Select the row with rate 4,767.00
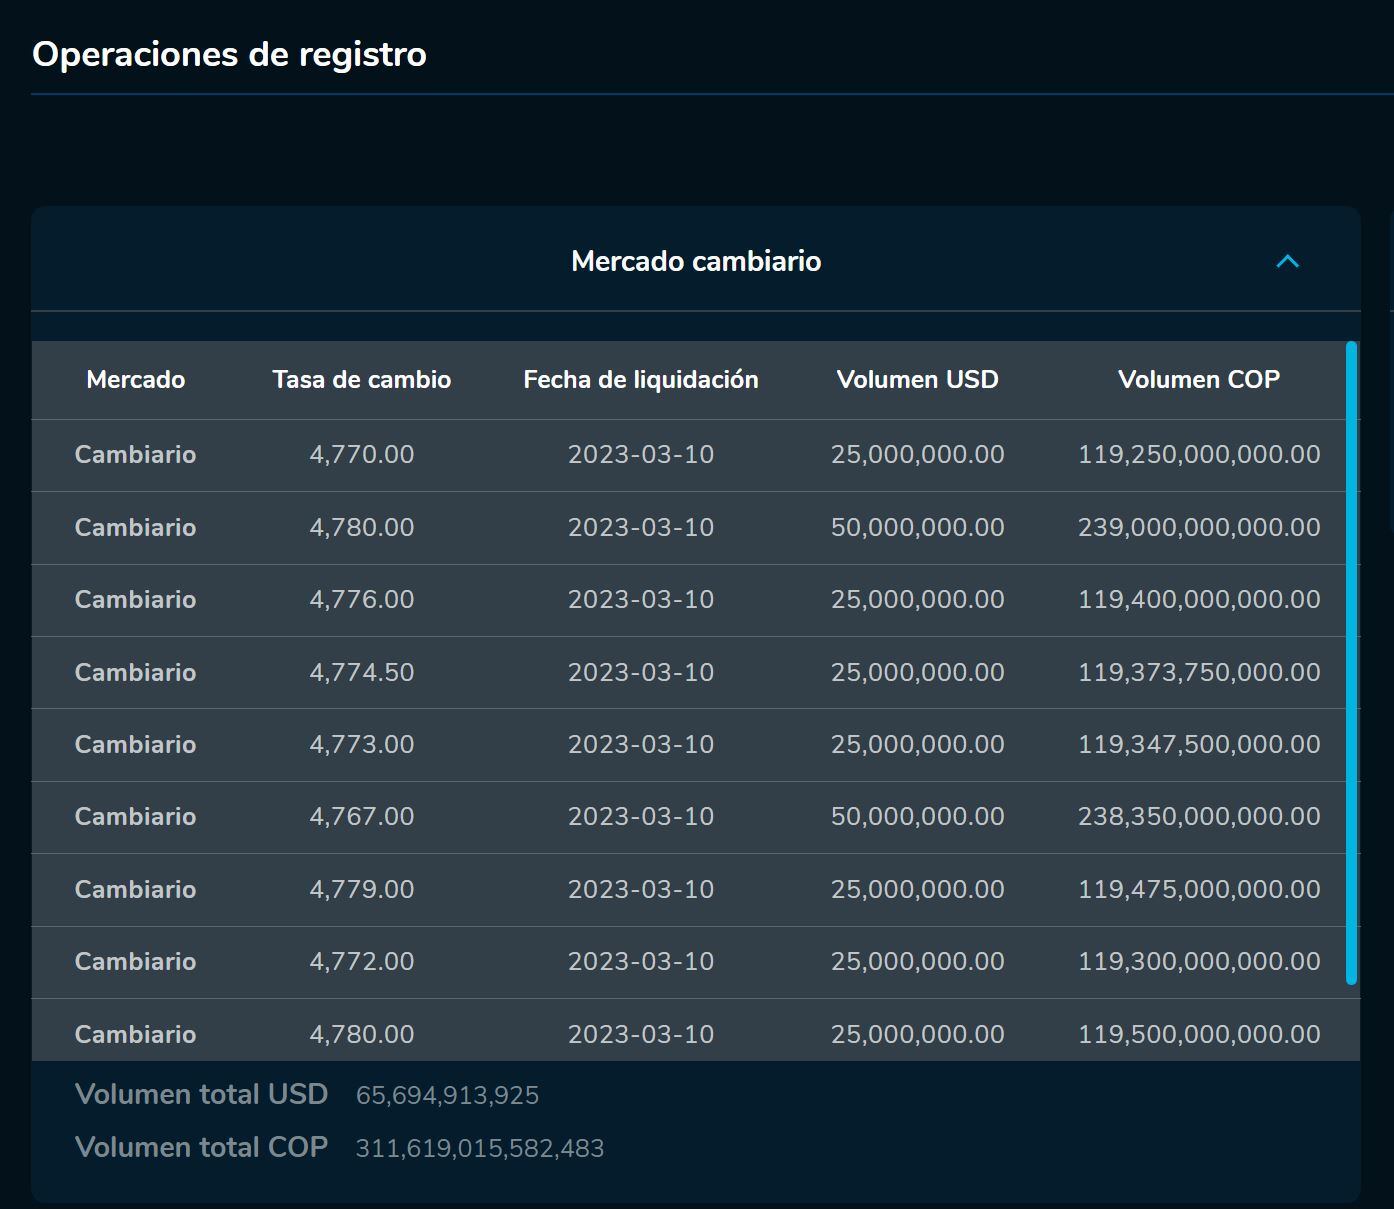This screenshot has height=1209, width=1394. pos(362,816)
